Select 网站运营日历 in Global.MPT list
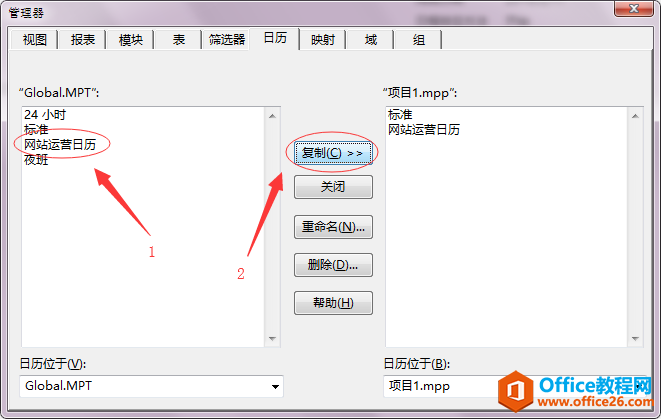 pos(60,145)
